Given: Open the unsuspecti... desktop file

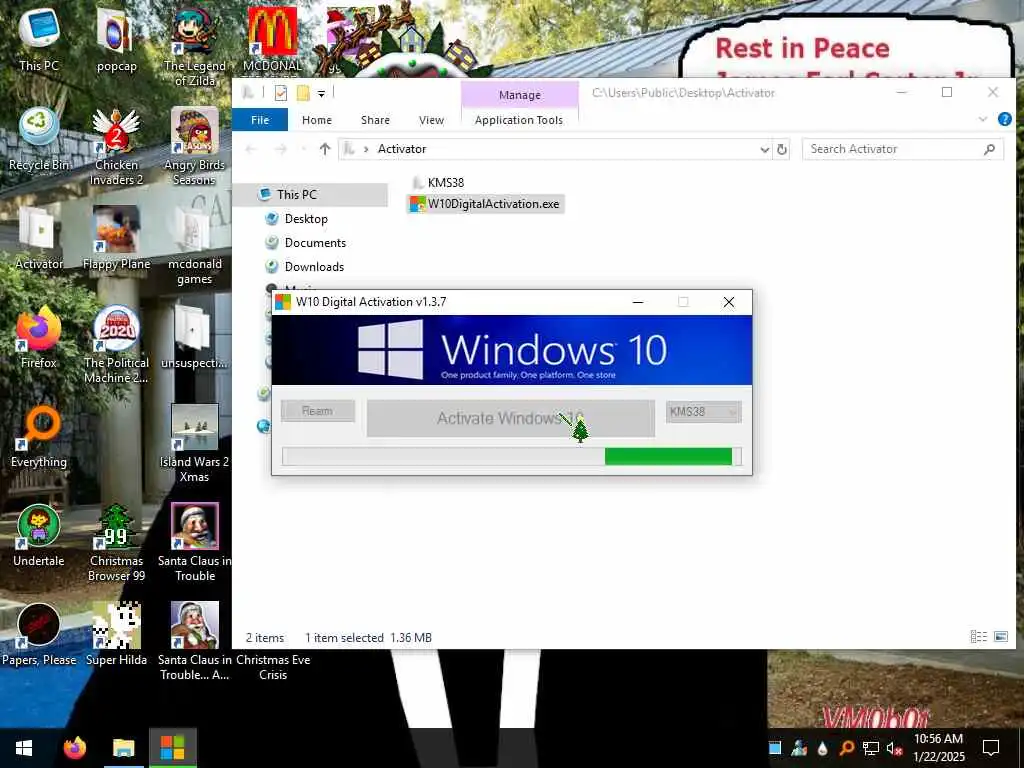Looking at the screenshot, I should point(195,338).
